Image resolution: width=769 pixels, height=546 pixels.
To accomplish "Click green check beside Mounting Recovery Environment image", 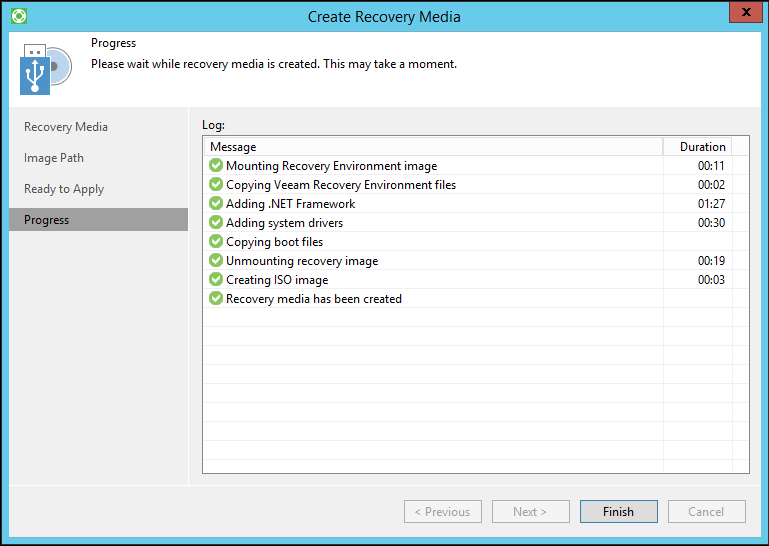I will 215,166.
